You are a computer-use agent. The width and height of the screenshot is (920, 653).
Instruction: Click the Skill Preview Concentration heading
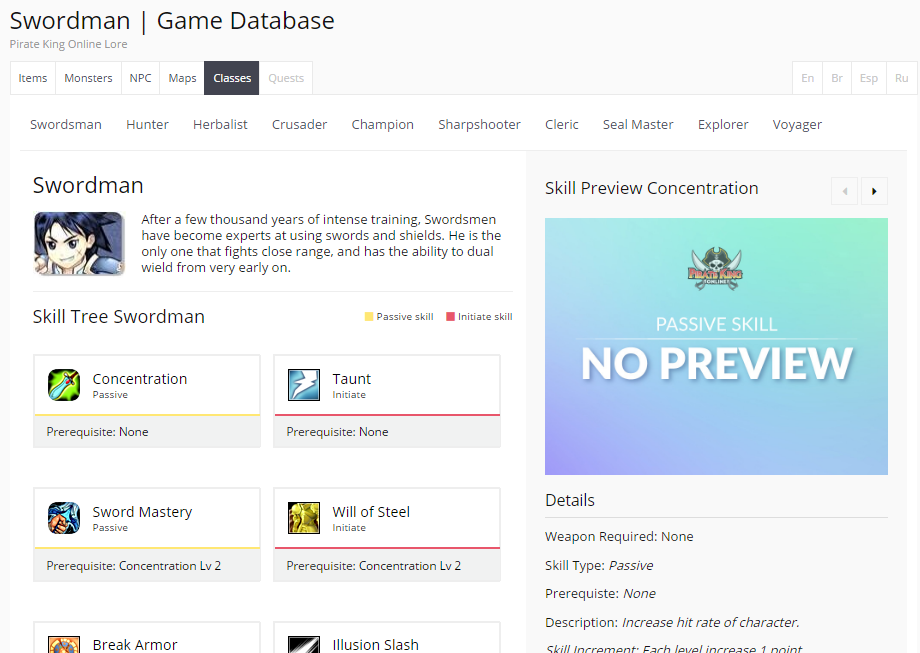click(x=651, y=188)
